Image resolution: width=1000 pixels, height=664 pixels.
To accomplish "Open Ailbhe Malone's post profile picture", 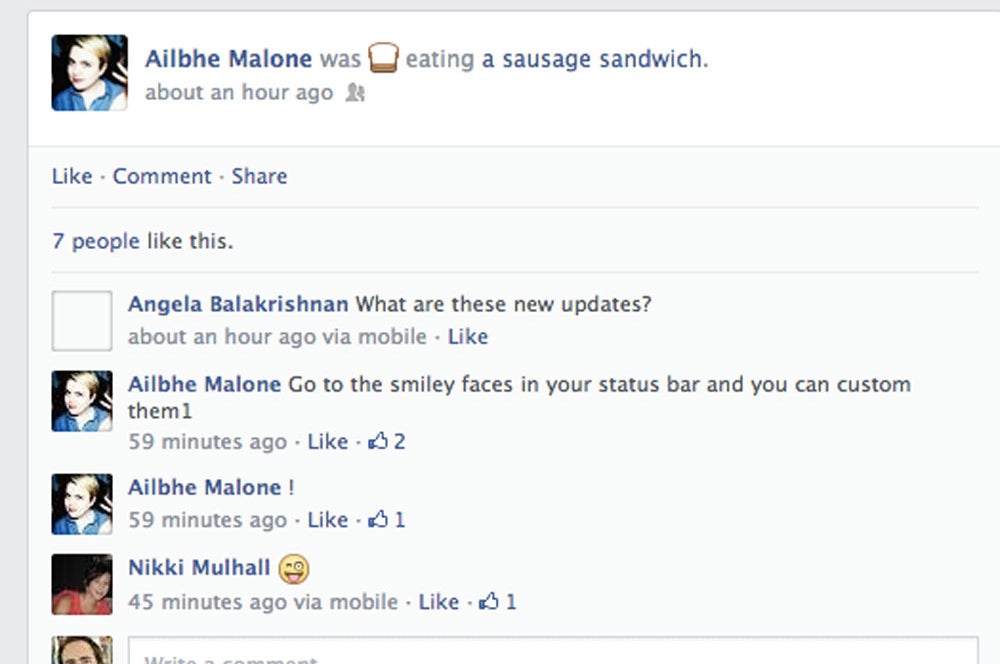I will [x=89, y=72].
